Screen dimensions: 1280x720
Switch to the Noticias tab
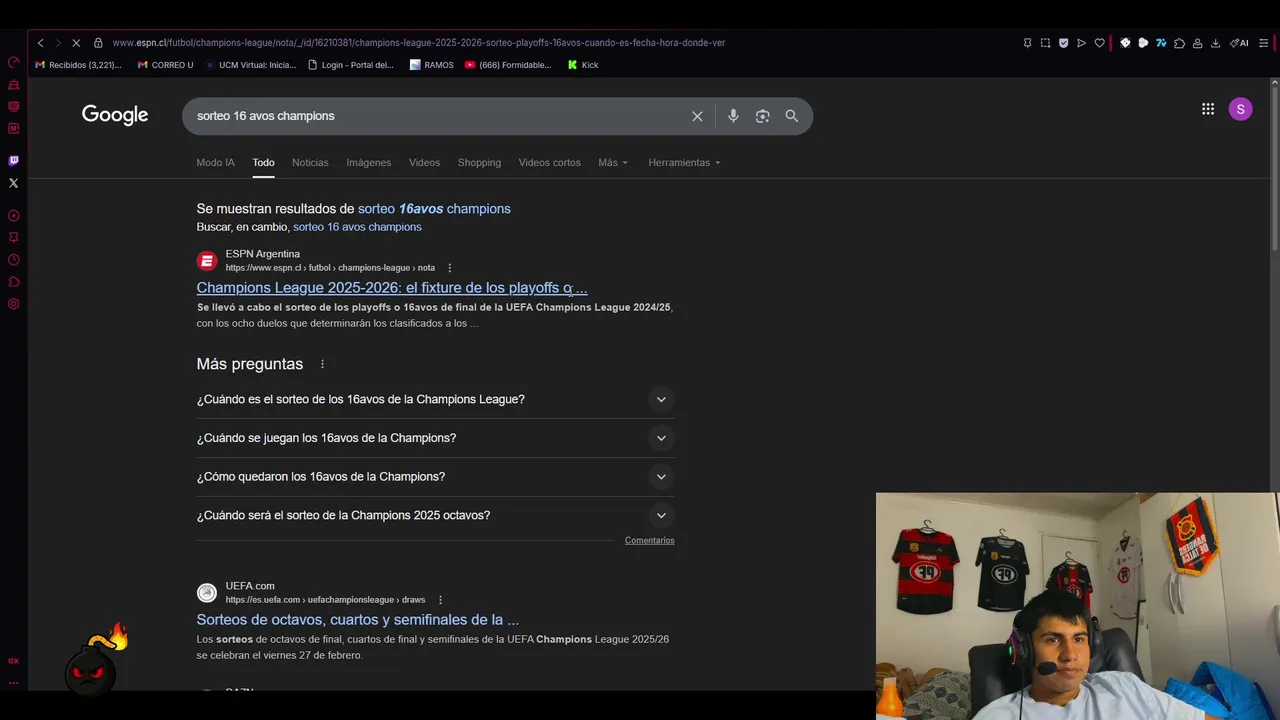pos(310,162)
